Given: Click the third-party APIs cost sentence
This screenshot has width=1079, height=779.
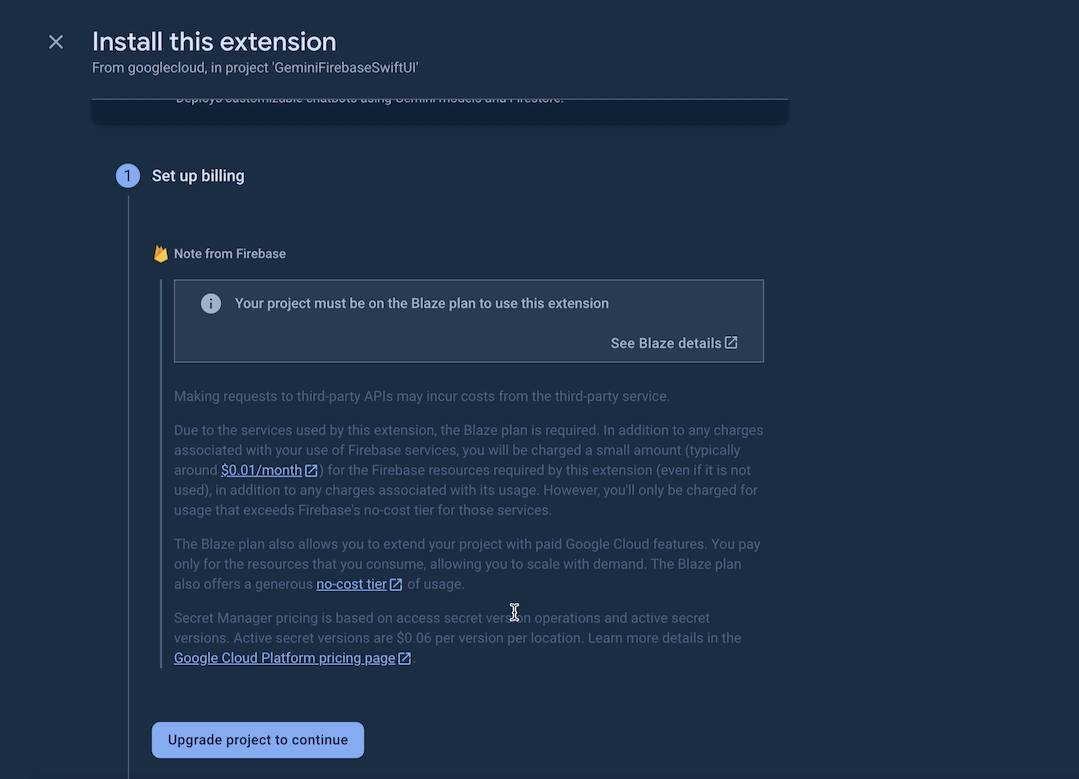Looking at the screenshot, I should pos(421,396).
